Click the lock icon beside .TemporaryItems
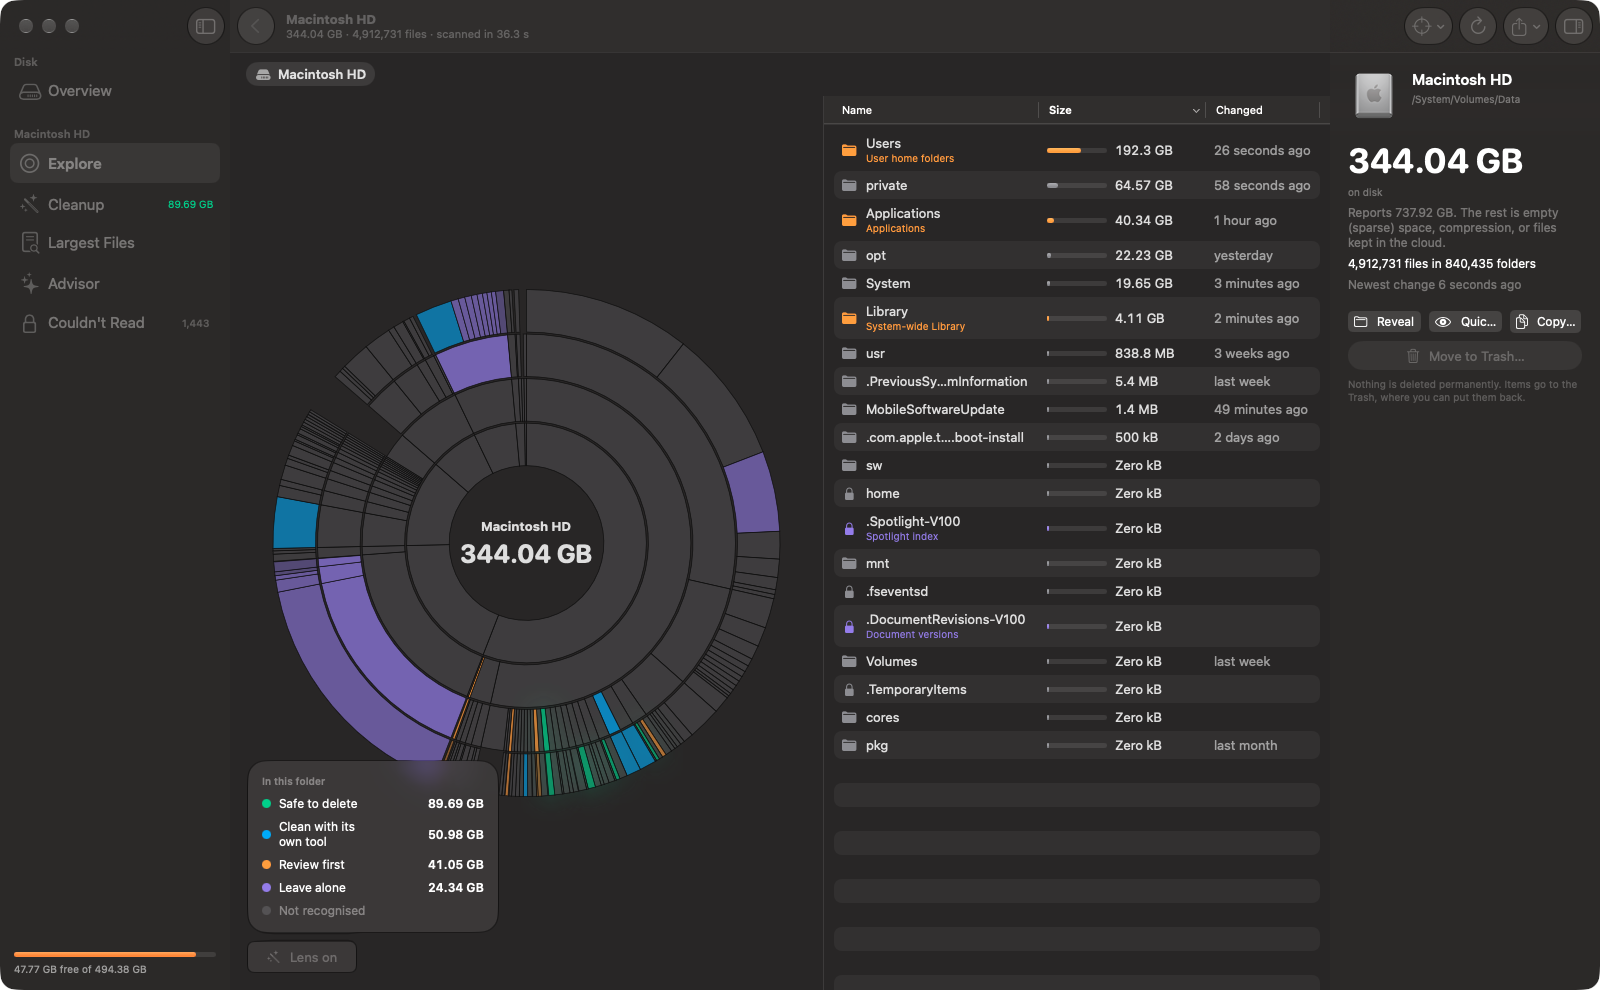 pyautogui.click(x=849, y=689)
